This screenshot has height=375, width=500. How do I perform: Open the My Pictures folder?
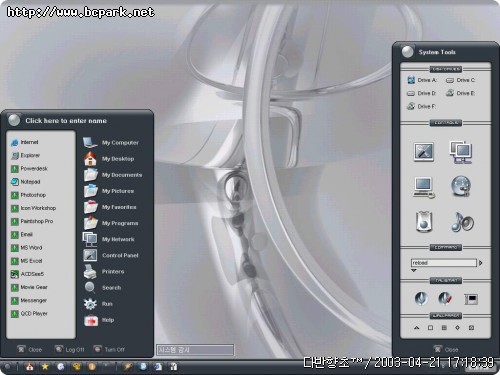pyautogui.click(x=109, y=191)
